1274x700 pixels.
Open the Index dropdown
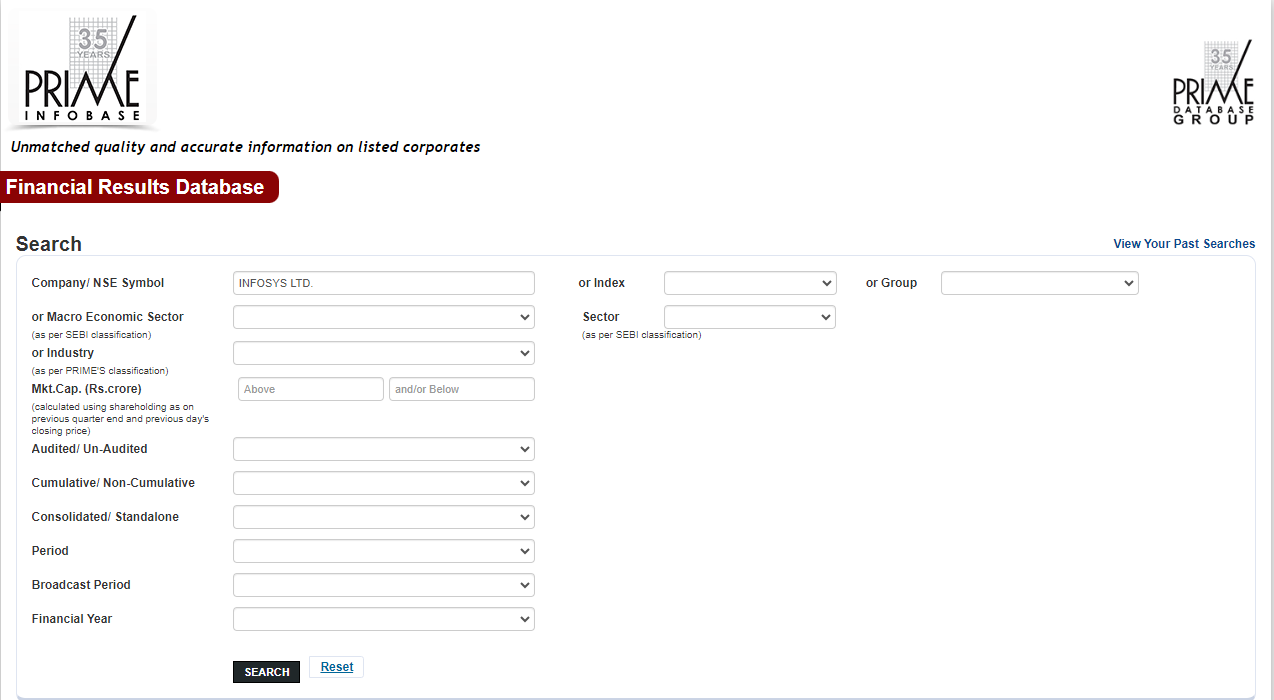coord(749,283)
